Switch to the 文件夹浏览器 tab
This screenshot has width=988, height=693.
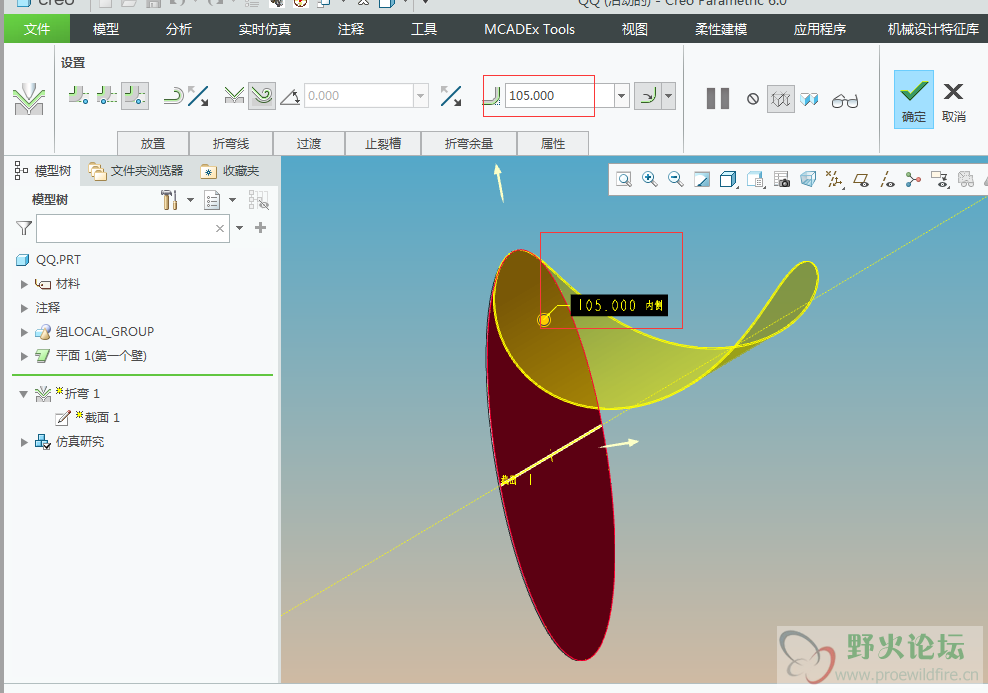(135, 171)
